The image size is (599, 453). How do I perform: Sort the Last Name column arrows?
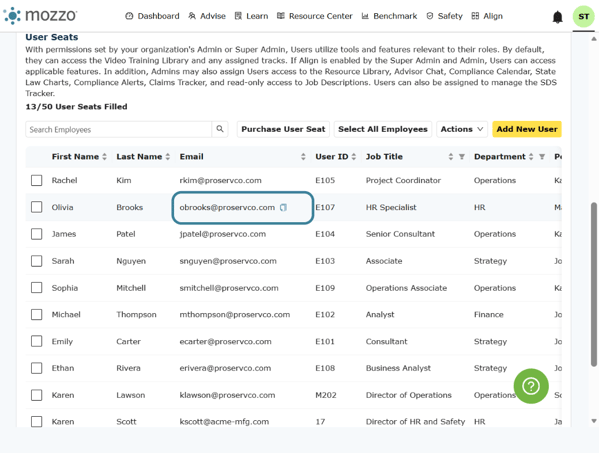coord(167,157)
